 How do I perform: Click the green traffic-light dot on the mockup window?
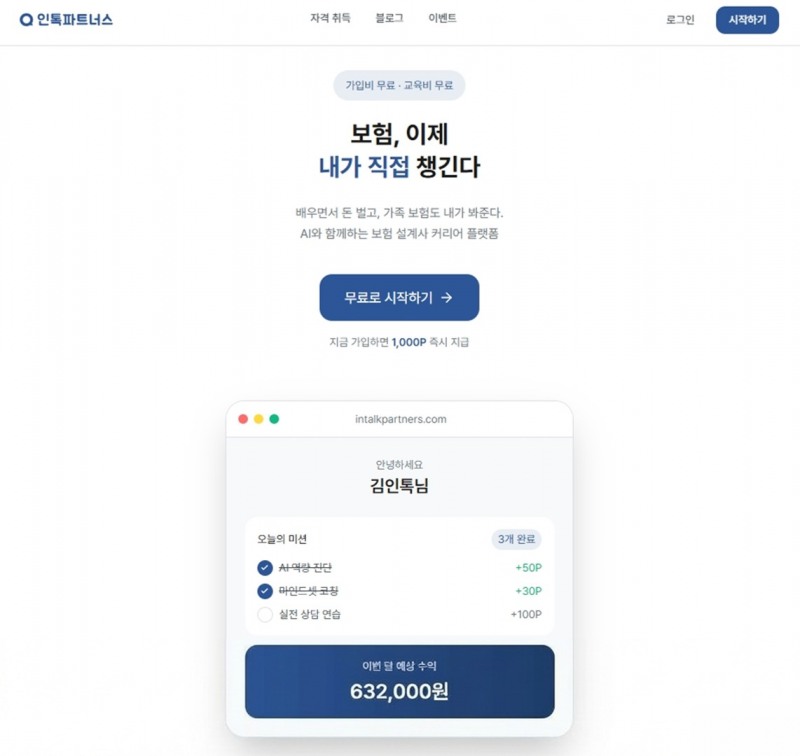pyautogui.click(x=273, y=419)
